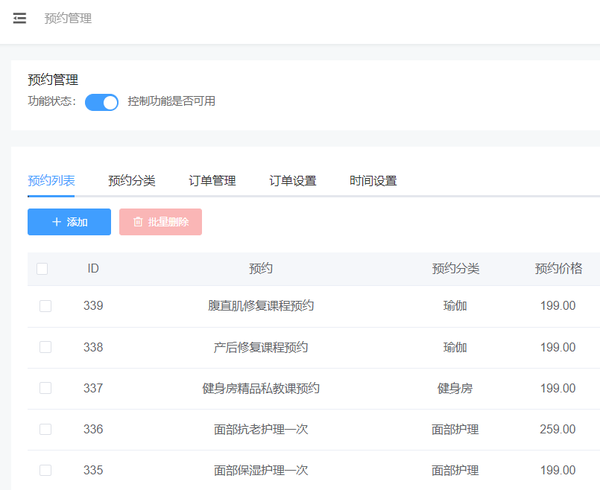Click the 添加 button

(x=69, y=222)
